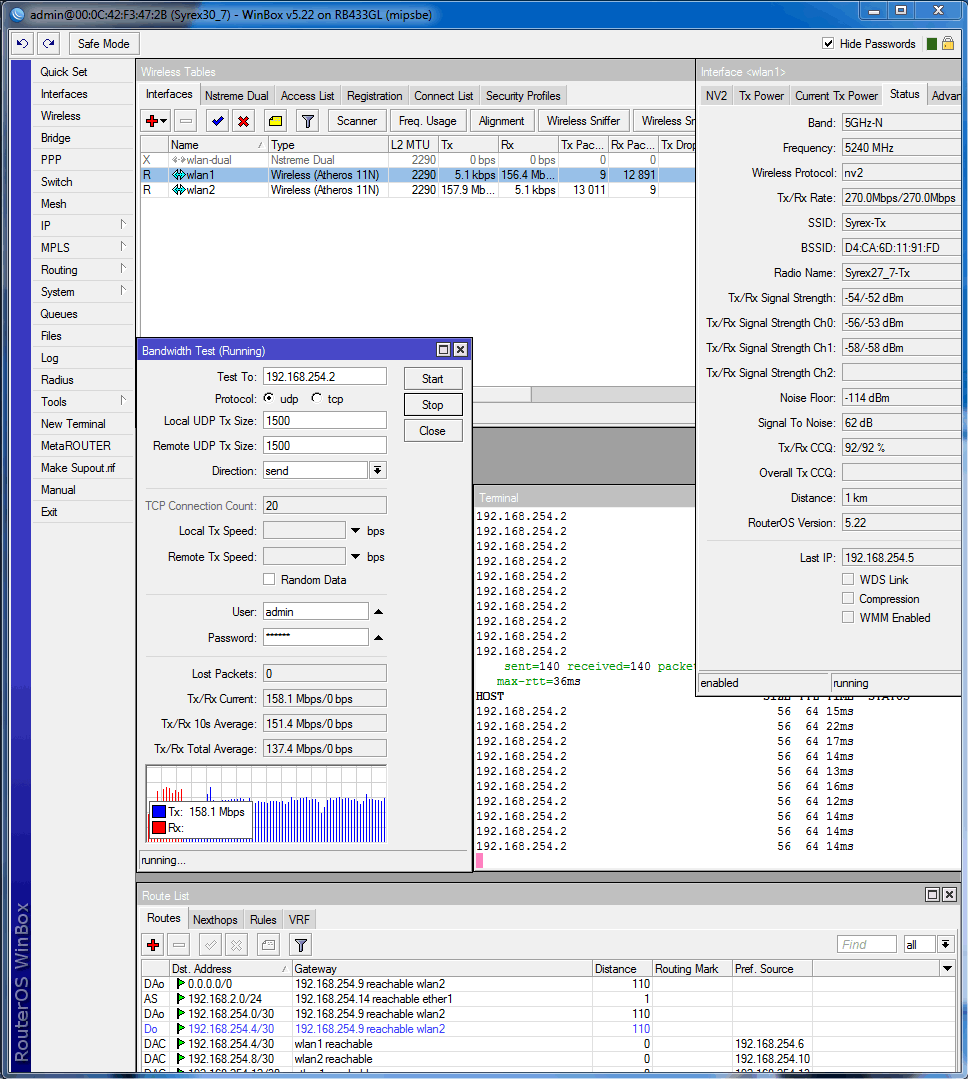Click the wlan2 interface icon
Screen dimensions: 968x1079
point(178,190)
